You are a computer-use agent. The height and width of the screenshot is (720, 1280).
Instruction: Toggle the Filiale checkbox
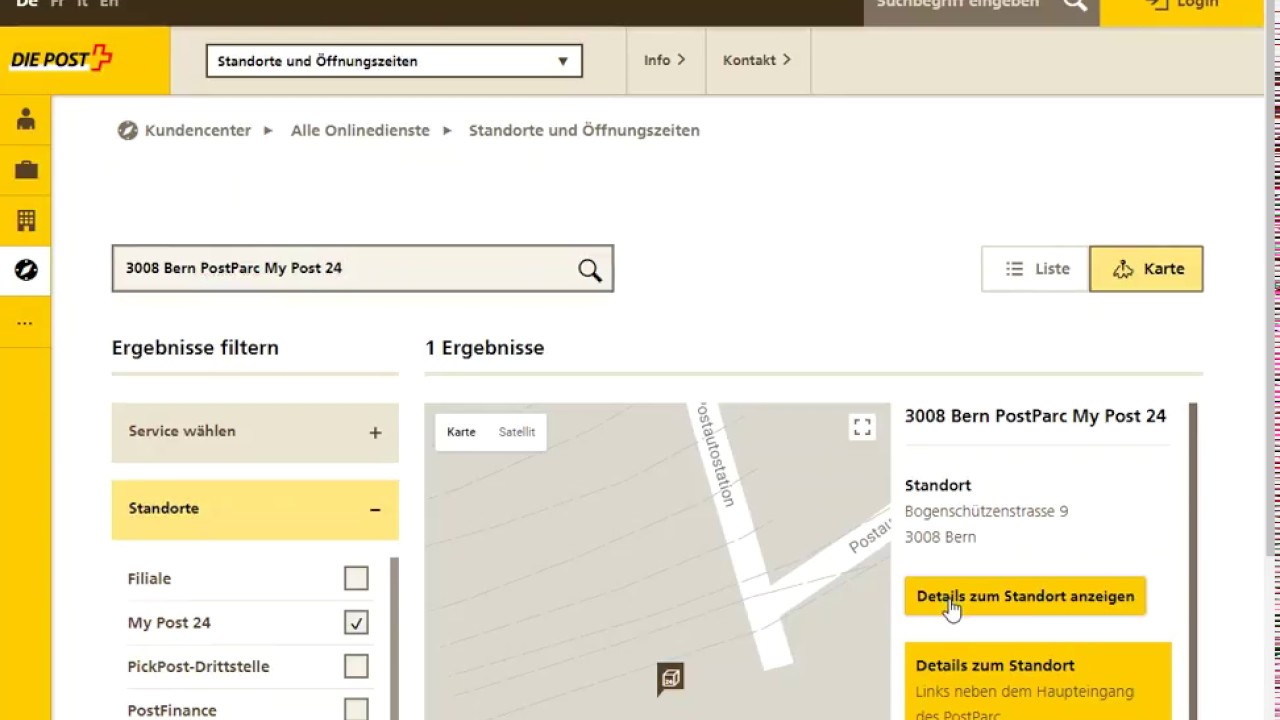coord(356,578)
